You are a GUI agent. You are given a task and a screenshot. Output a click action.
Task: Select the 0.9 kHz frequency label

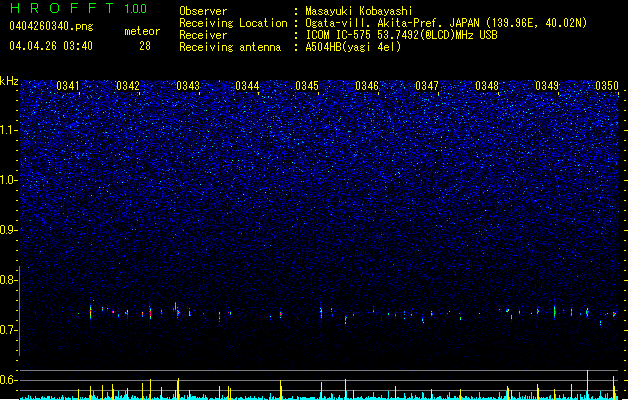[x=9, y=230]
